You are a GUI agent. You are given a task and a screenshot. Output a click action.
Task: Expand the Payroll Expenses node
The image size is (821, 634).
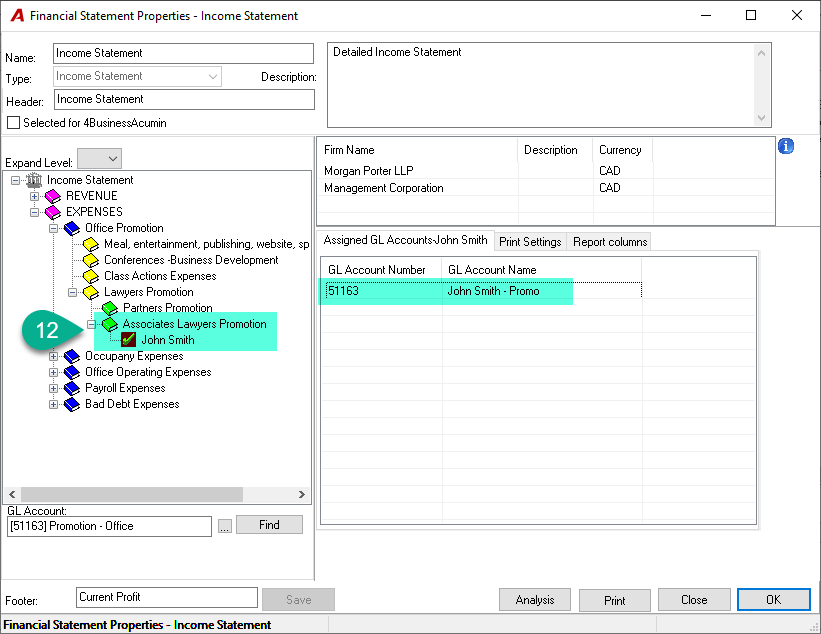[53, 388]
